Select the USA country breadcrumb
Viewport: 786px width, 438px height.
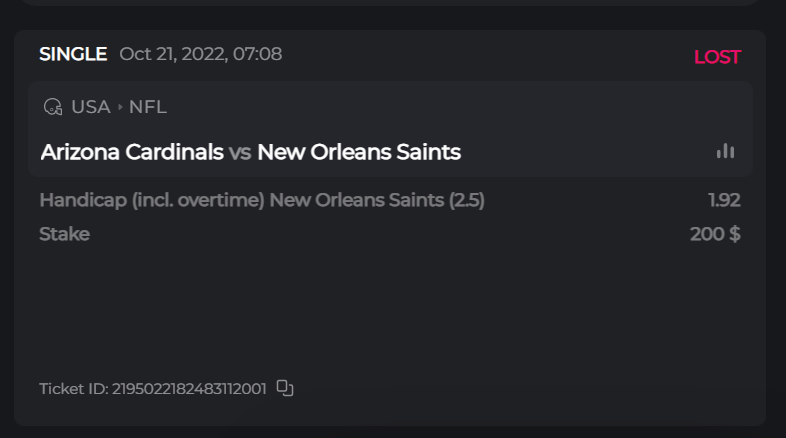pos(91,107)
